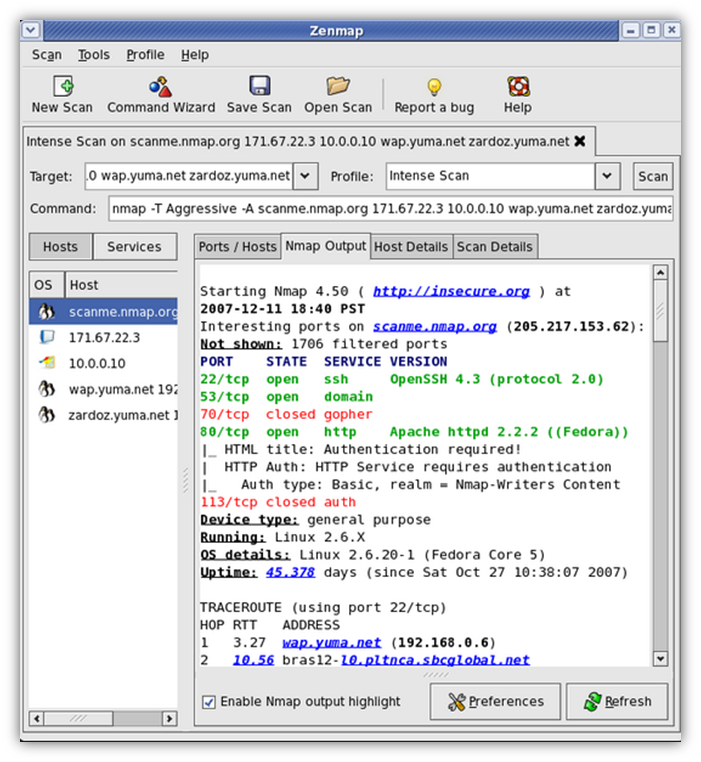The height and width of the screenshot is (762, 701).
Task: Click wap.yuma.net traceroute link
Action: [x=332, y=642]
